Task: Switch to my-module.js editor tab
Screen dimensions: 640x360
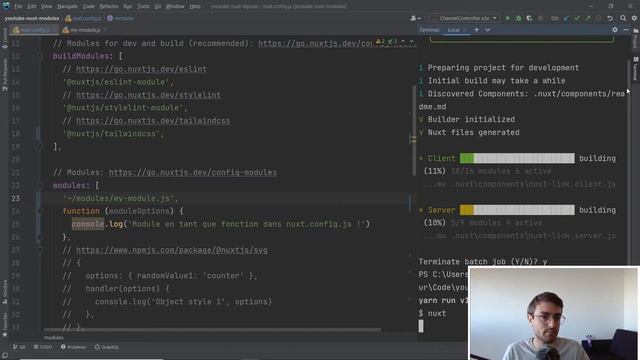Action: tap(85, 30)
